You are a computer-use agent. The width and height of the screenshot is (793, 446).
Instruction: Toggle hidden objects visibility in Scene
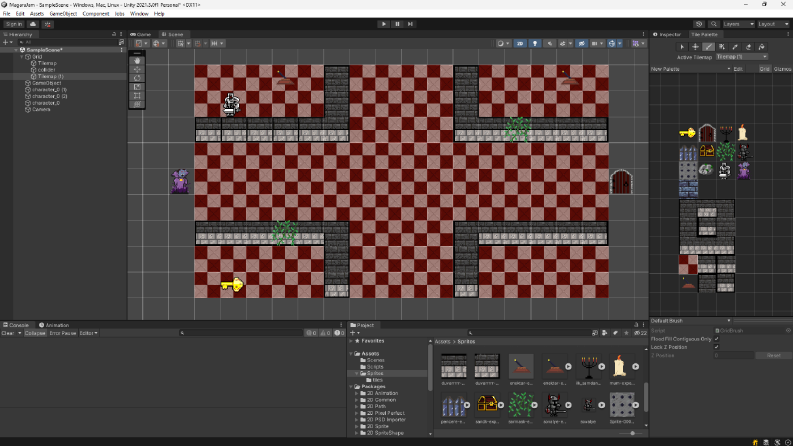(582, 43)
